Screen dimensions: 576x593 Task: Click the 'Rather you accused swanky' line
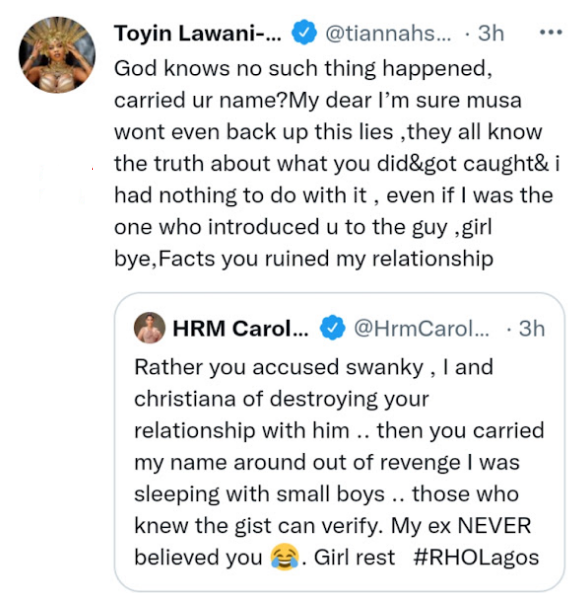click(x=279, y=367)
